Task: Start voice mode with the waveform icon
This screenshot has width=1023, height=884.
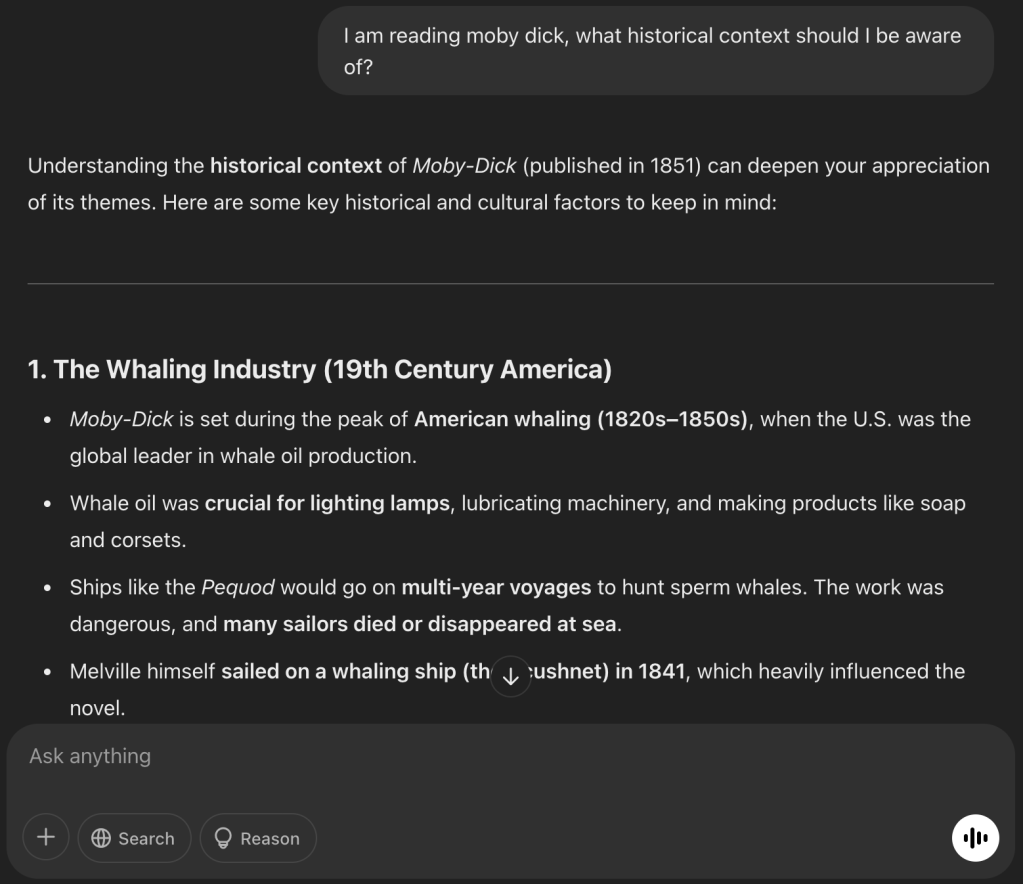Action: pyautogui.click(x=975, y=837)
